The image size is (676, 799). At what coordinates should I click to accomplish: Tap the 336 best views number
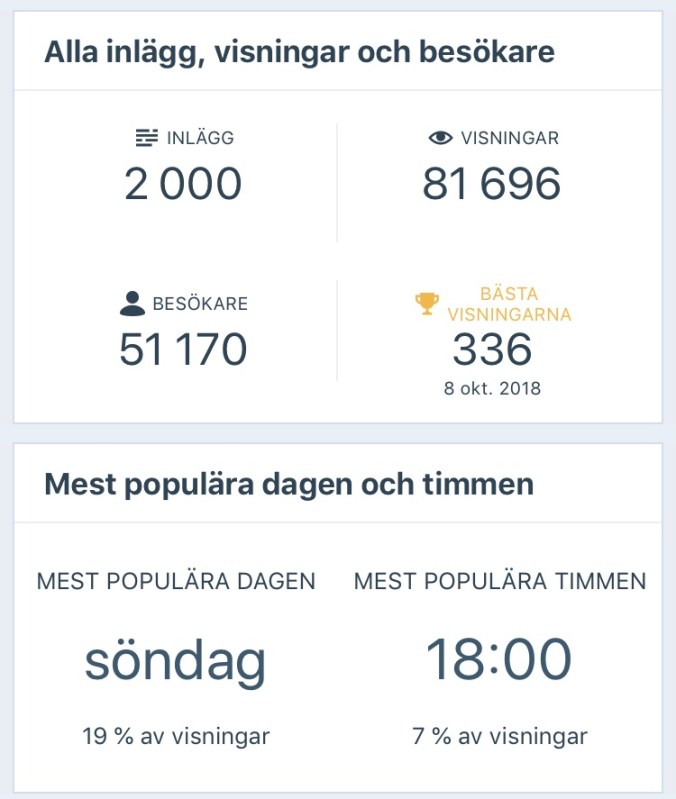pyautogui.click(x=492, y=350)
